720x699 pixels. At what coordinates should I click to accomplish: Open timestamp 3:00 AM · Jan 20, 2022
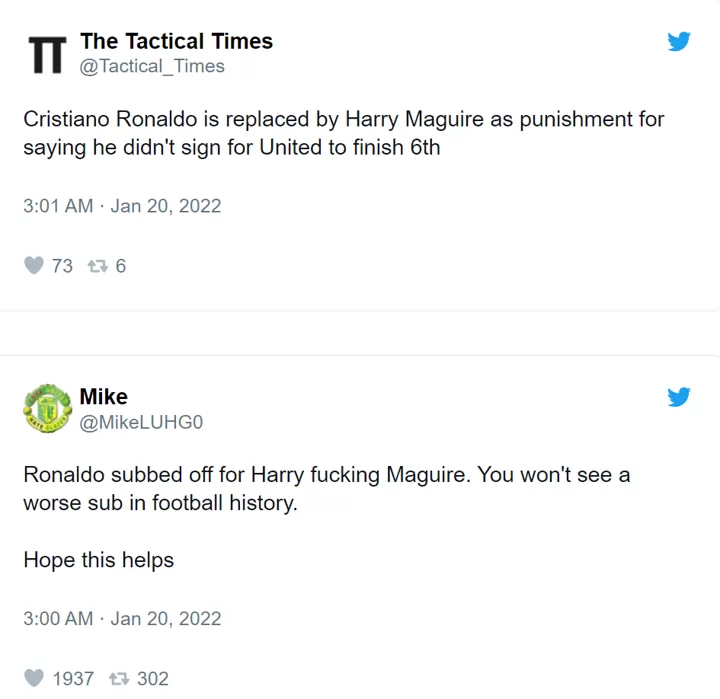[x=122, y=619]
